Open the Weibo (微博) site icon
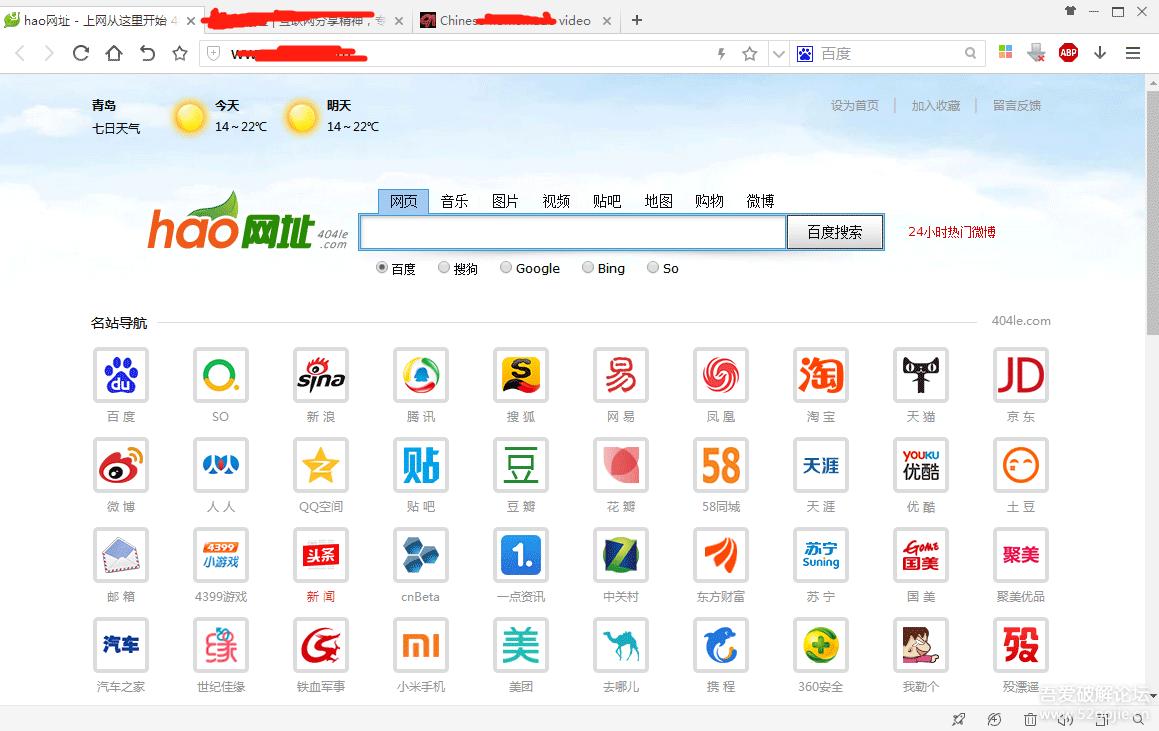This screenshot has width=1159, height=731. pyautogui.click(x=121, y=465)
